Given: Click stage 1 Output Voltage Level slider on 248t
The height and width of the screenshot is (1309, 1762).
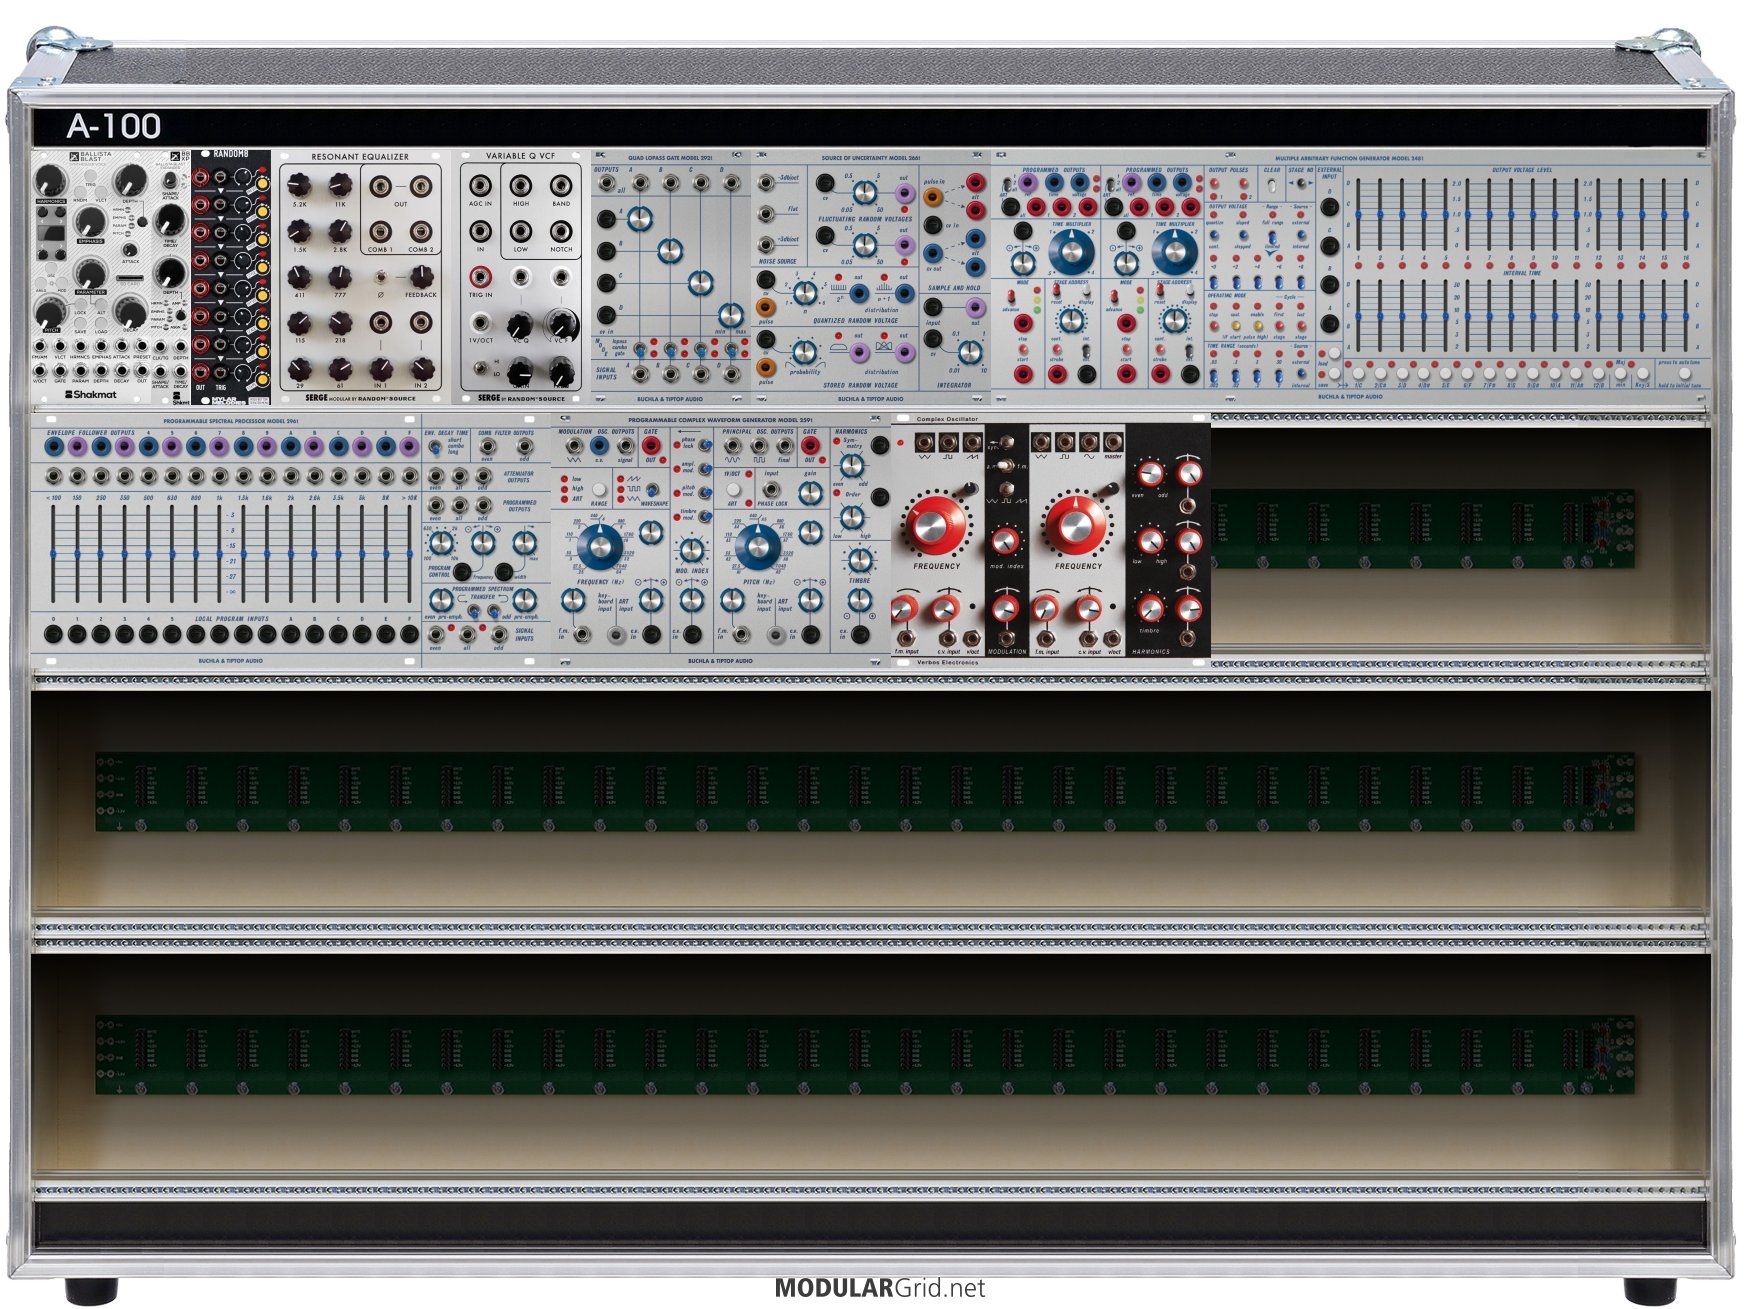Looking at the screenshot, I should (1358, 215).
